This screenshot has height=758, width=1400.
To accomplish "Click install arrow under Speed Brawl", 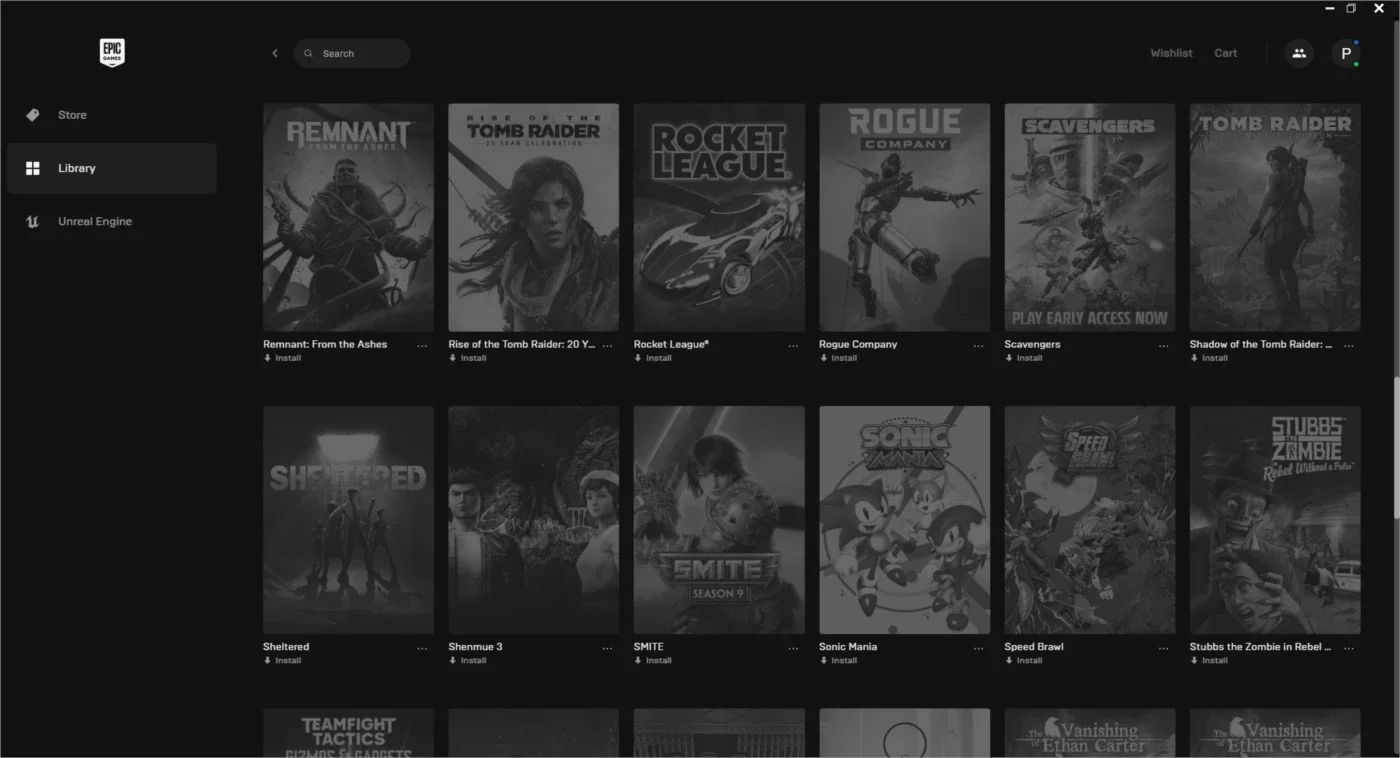I will point(1008,660).
